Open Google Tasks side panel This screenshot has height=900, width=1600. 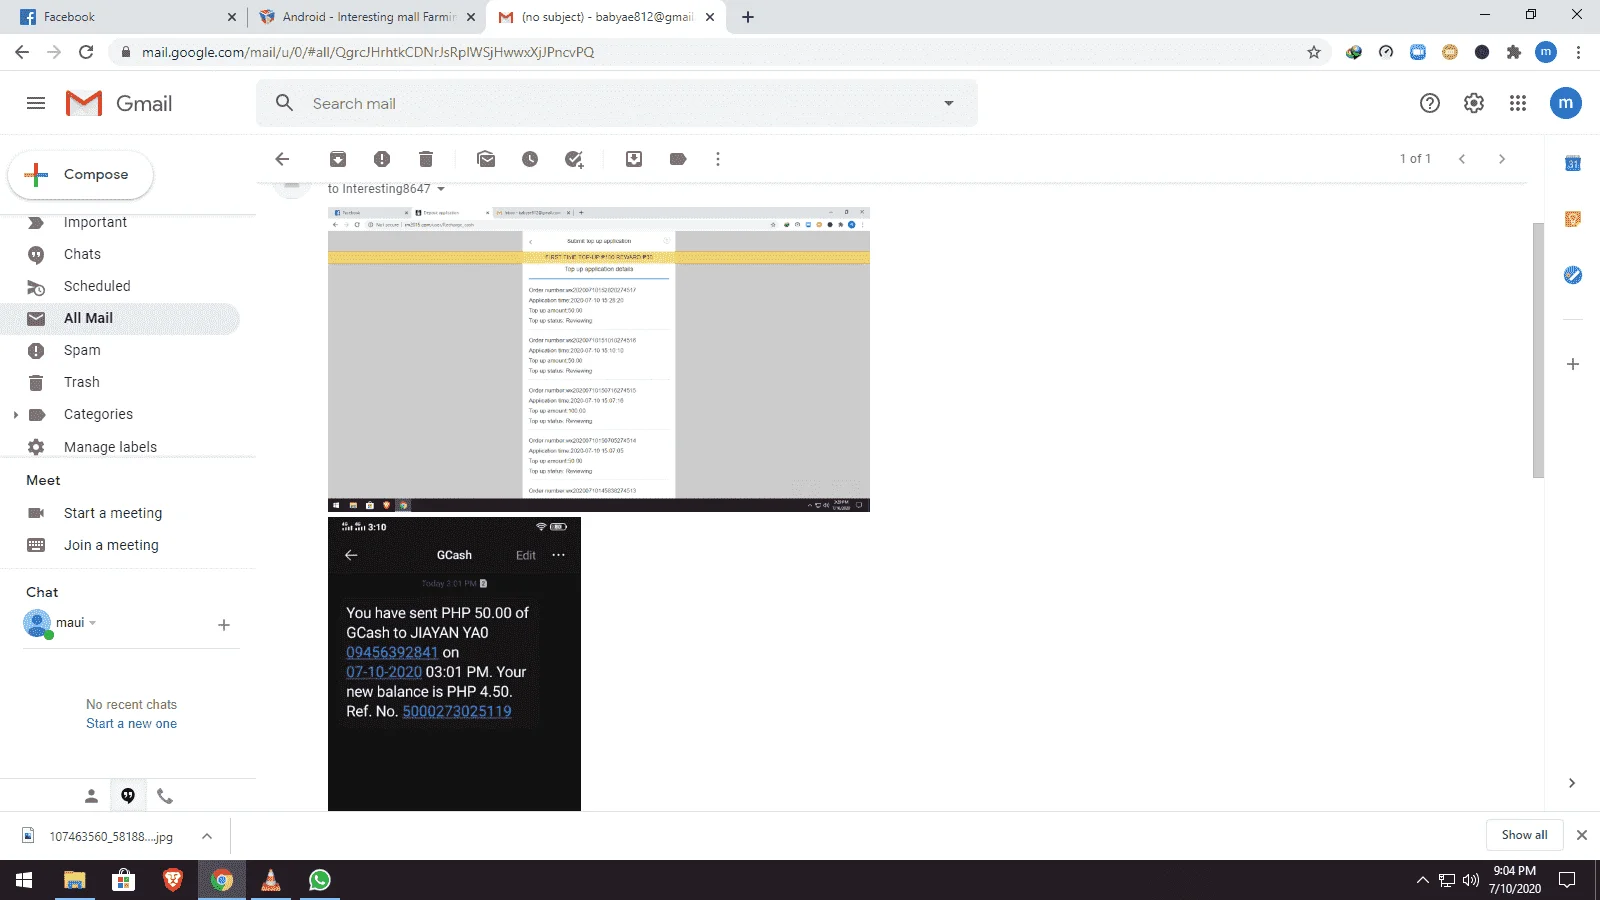[1573, 275]
